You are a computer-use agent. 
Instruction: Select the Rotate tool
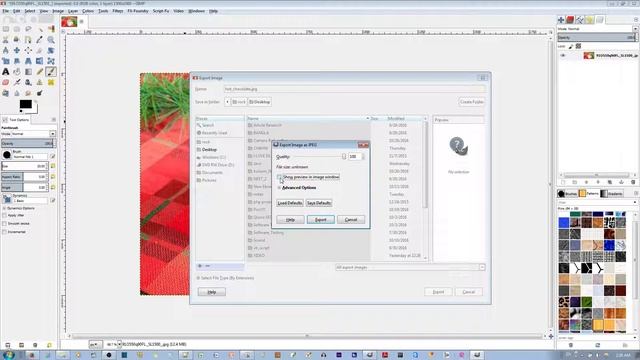point(51,50)
